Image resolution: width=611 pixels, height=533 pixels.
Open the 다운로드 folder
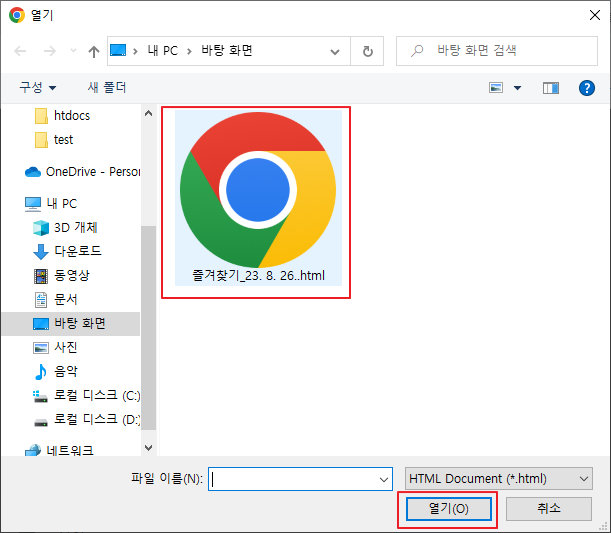coord(78,251)
